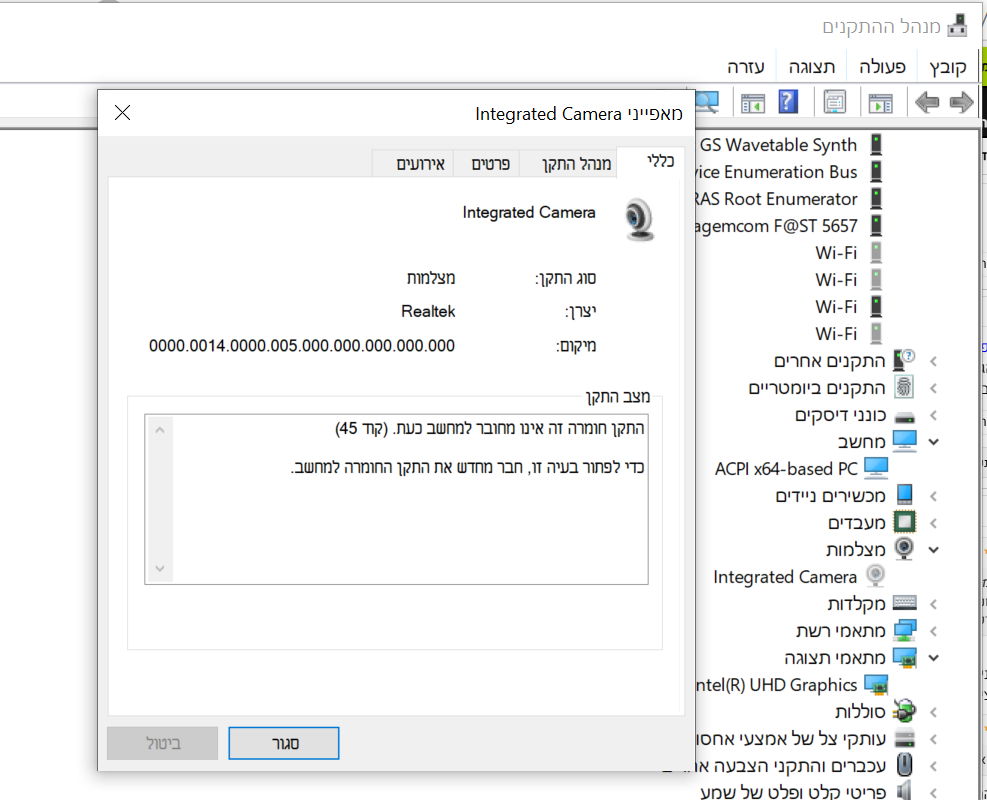Screen dimensions: 987x800
Task: Select Sagemcom F@ST 5657 device icon
Action: pos(876,225)
